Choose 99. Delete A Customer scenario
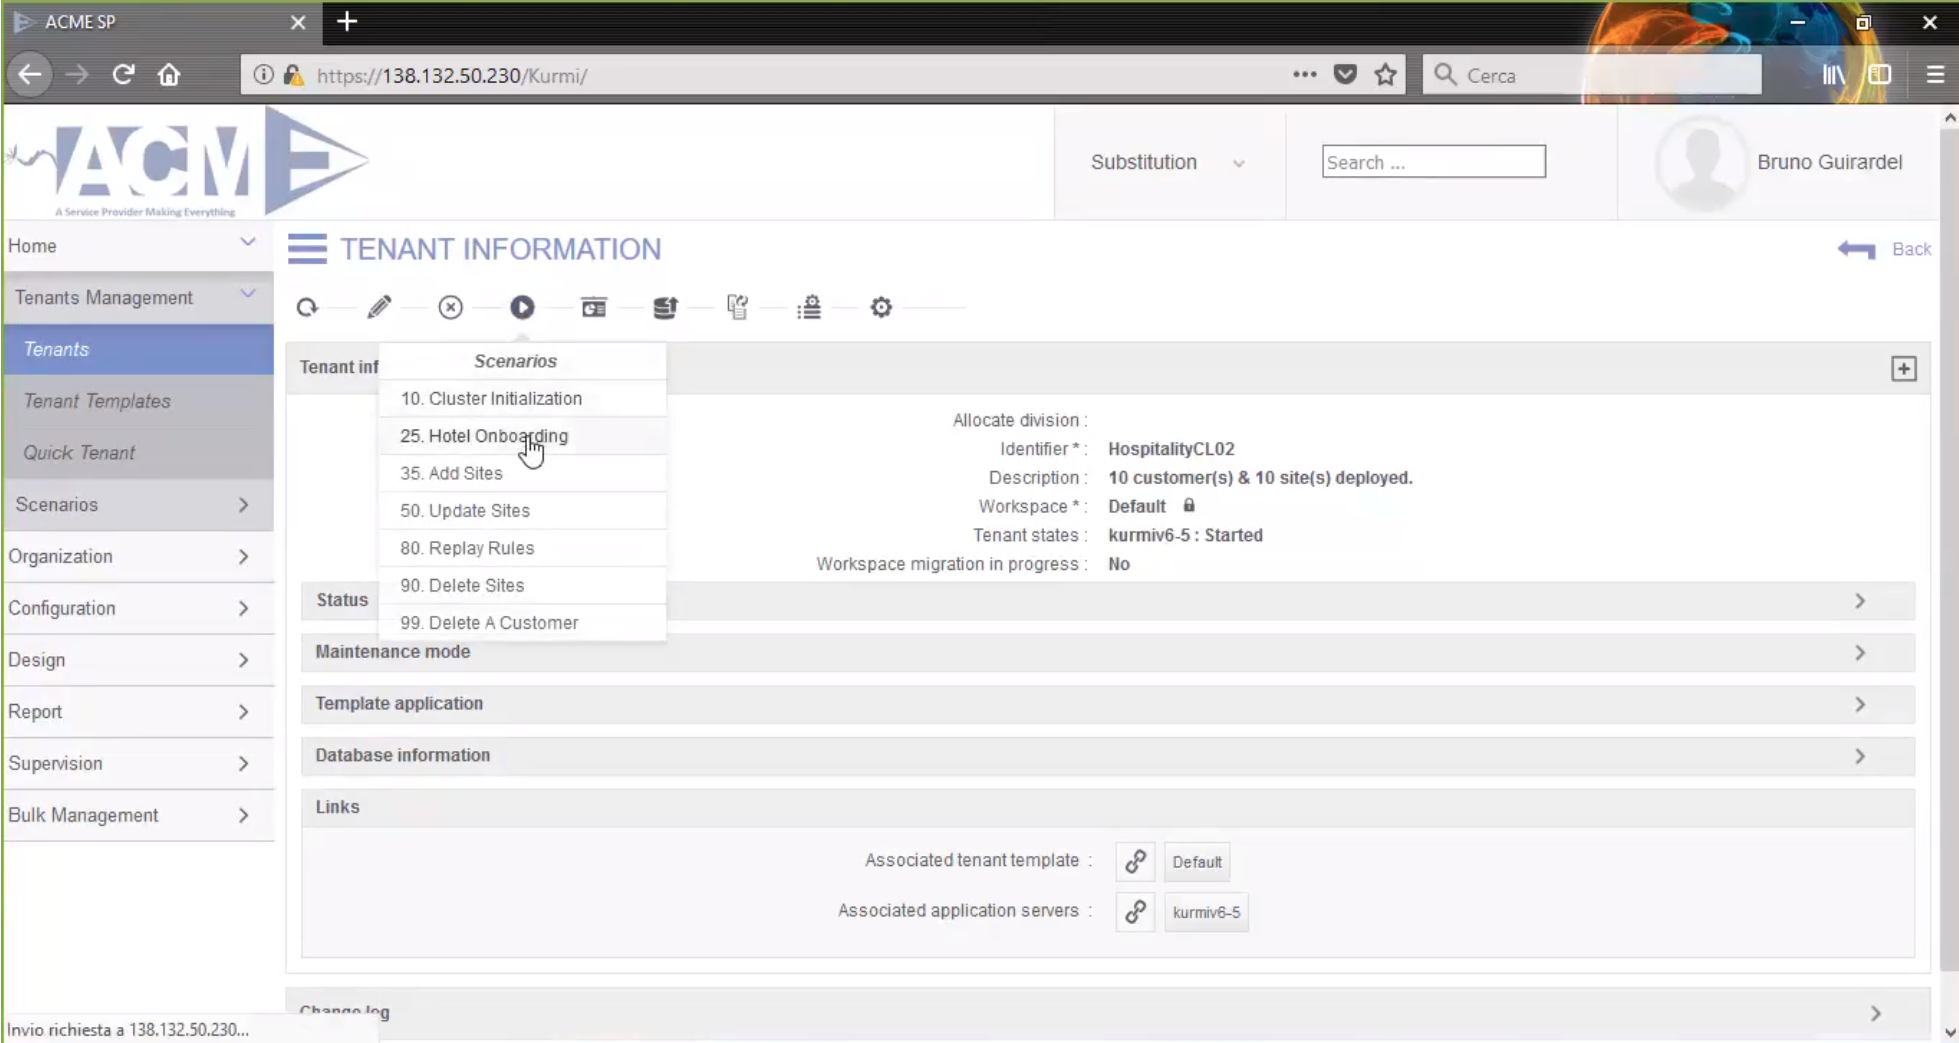Viewport: 1959px width, 1043px height. click(x=489, y=623)
